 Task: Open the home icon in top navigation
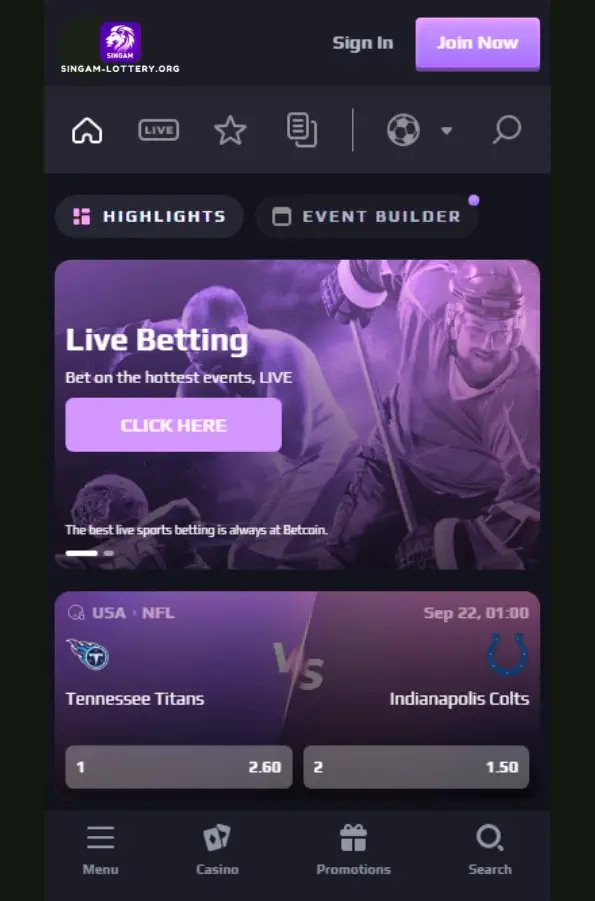pyautogui.click(x=87, y=130)
